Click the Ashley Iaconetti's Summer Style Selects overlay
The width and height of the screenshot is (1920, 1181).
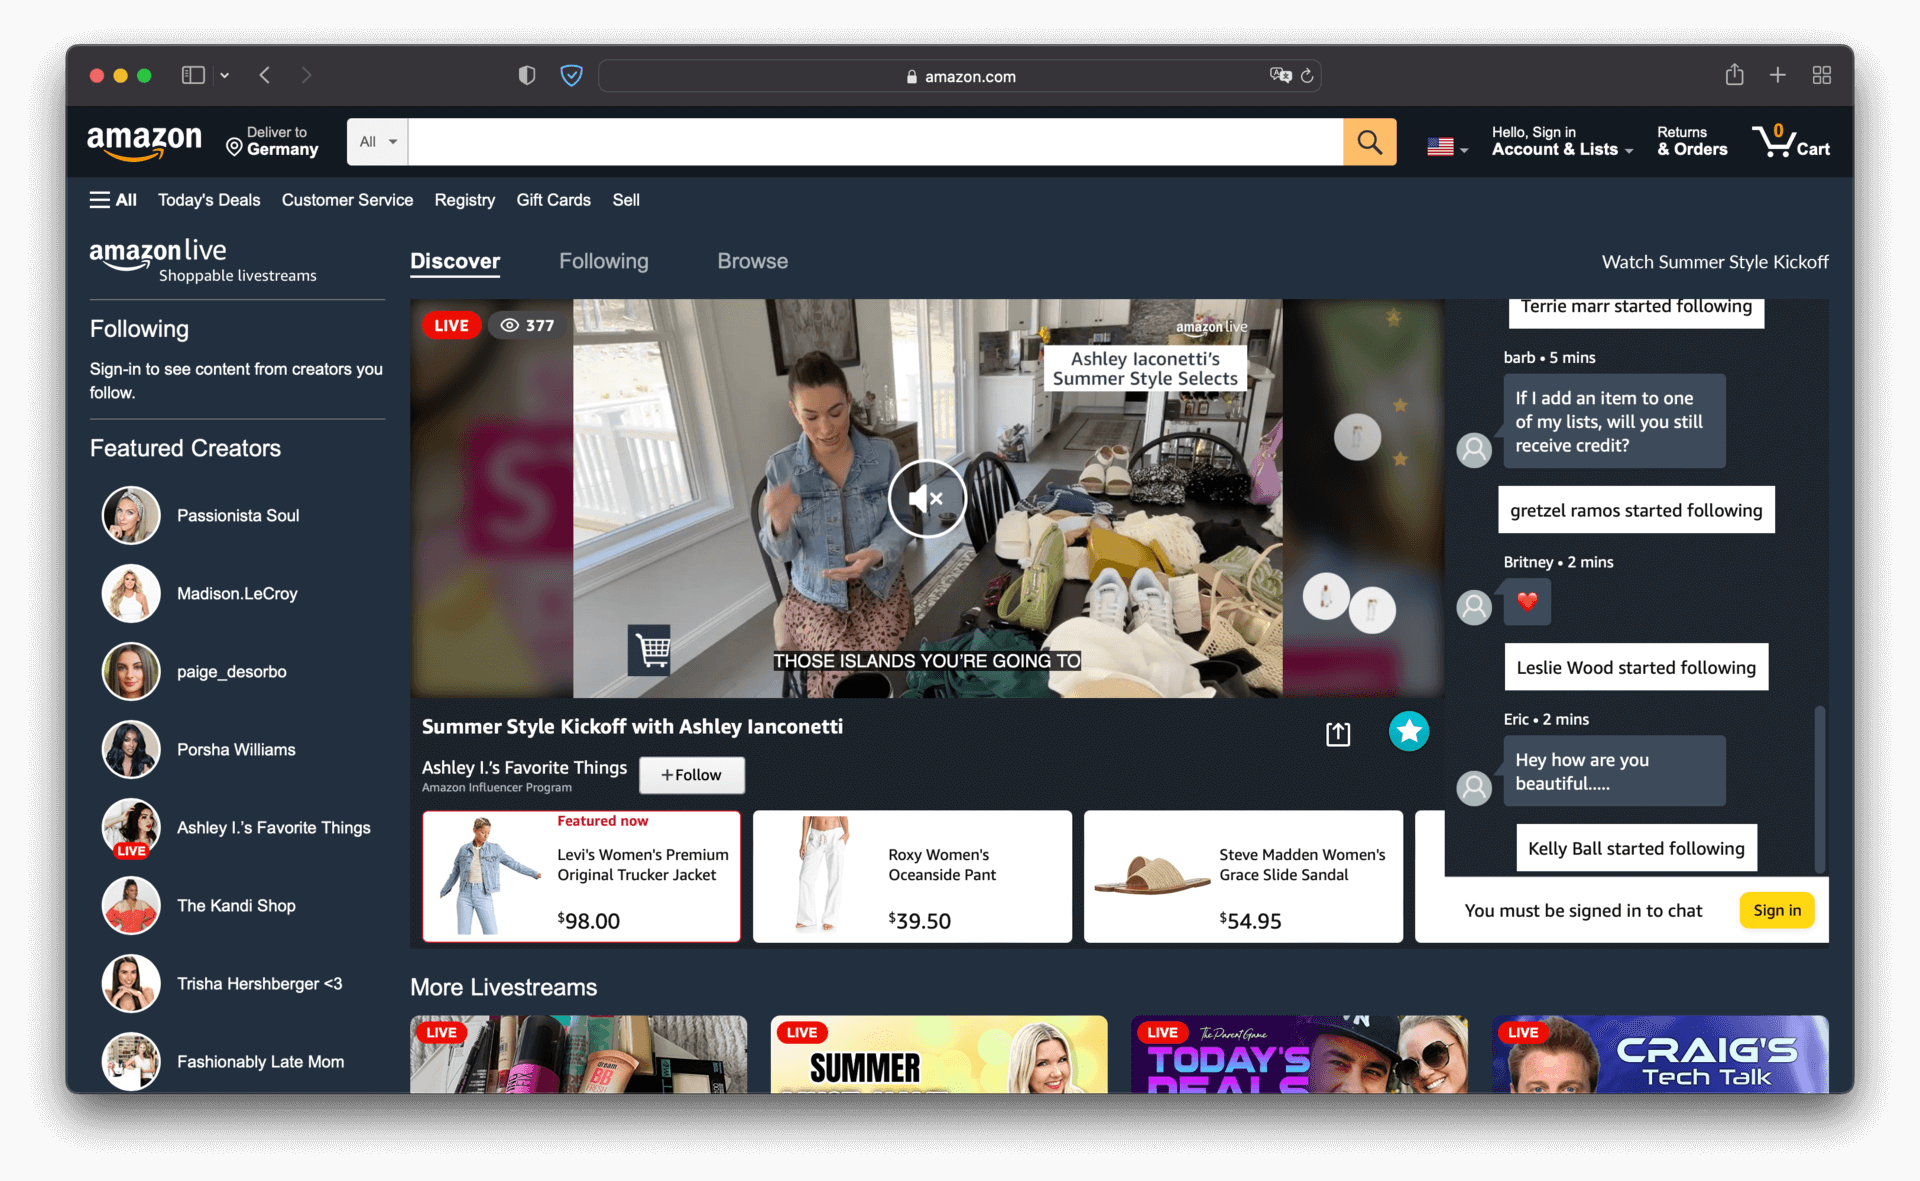point(1145,369)
